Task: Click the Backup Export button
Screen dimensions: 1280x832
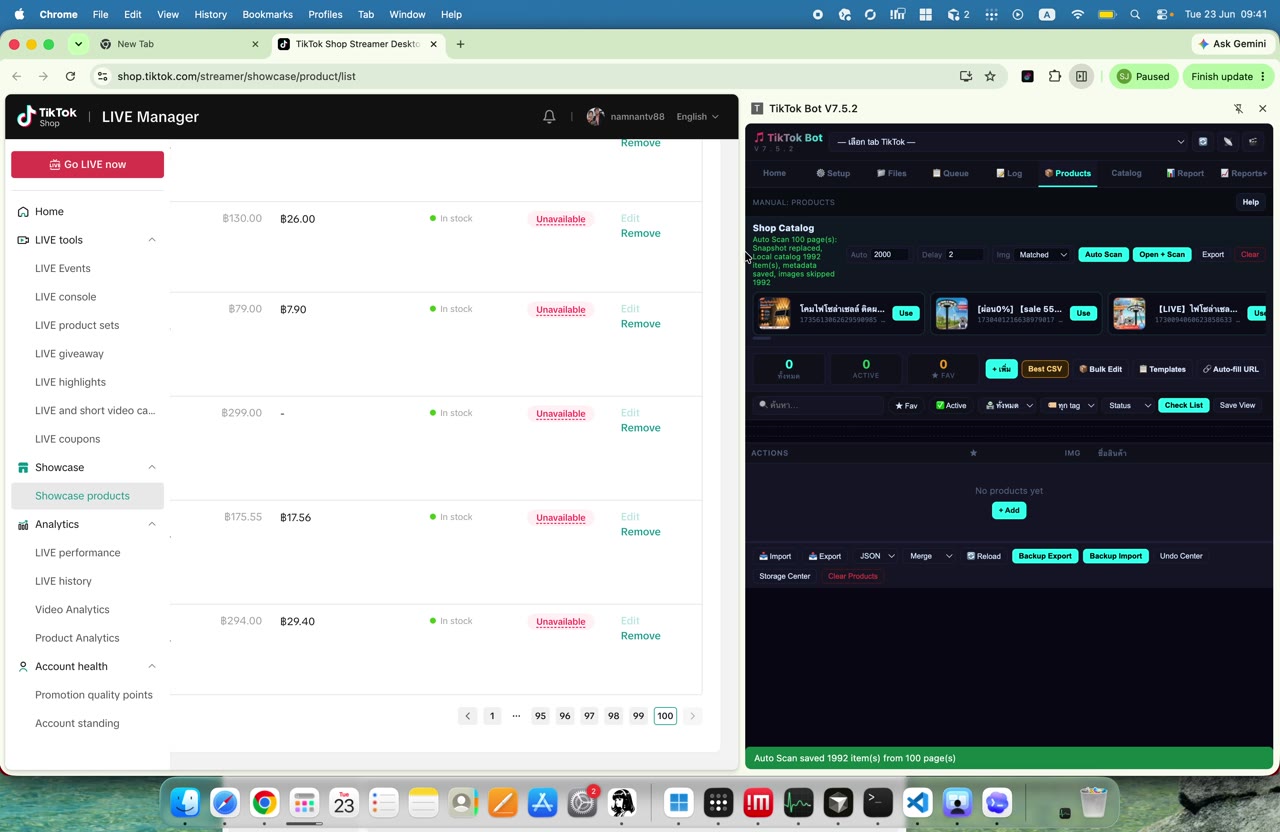Action: point(1045,556)
